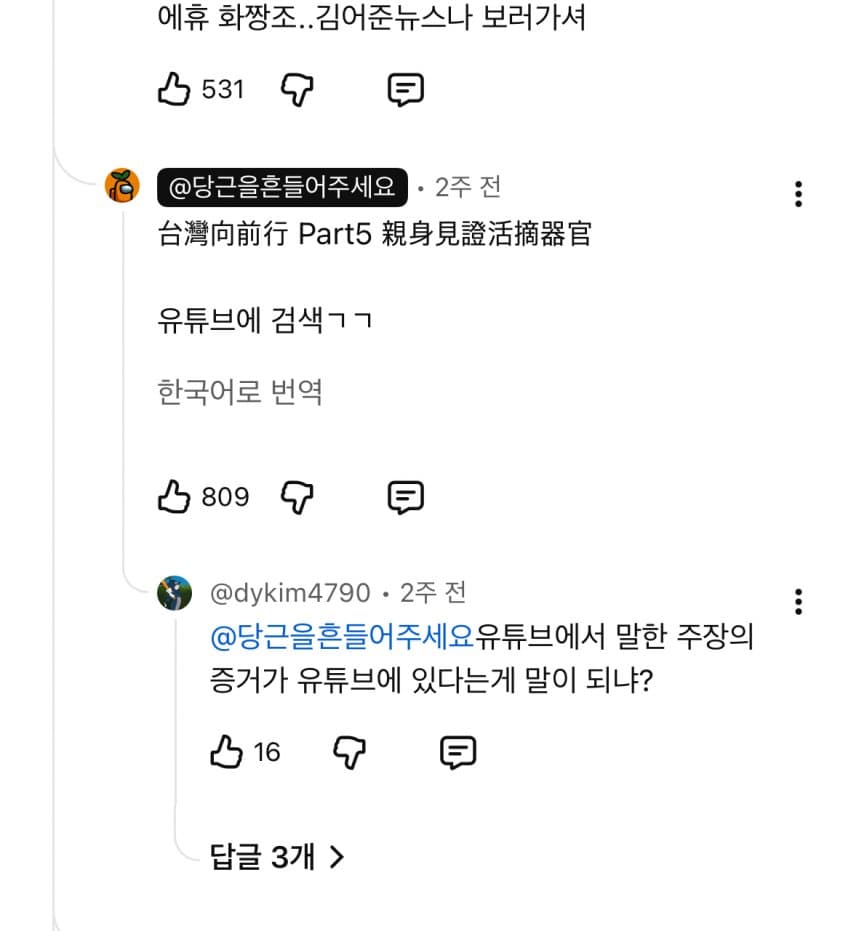850x931 pixels.
Task: Open more options menu for @dykim4790 reply
Action: click(x=797, y=601)
